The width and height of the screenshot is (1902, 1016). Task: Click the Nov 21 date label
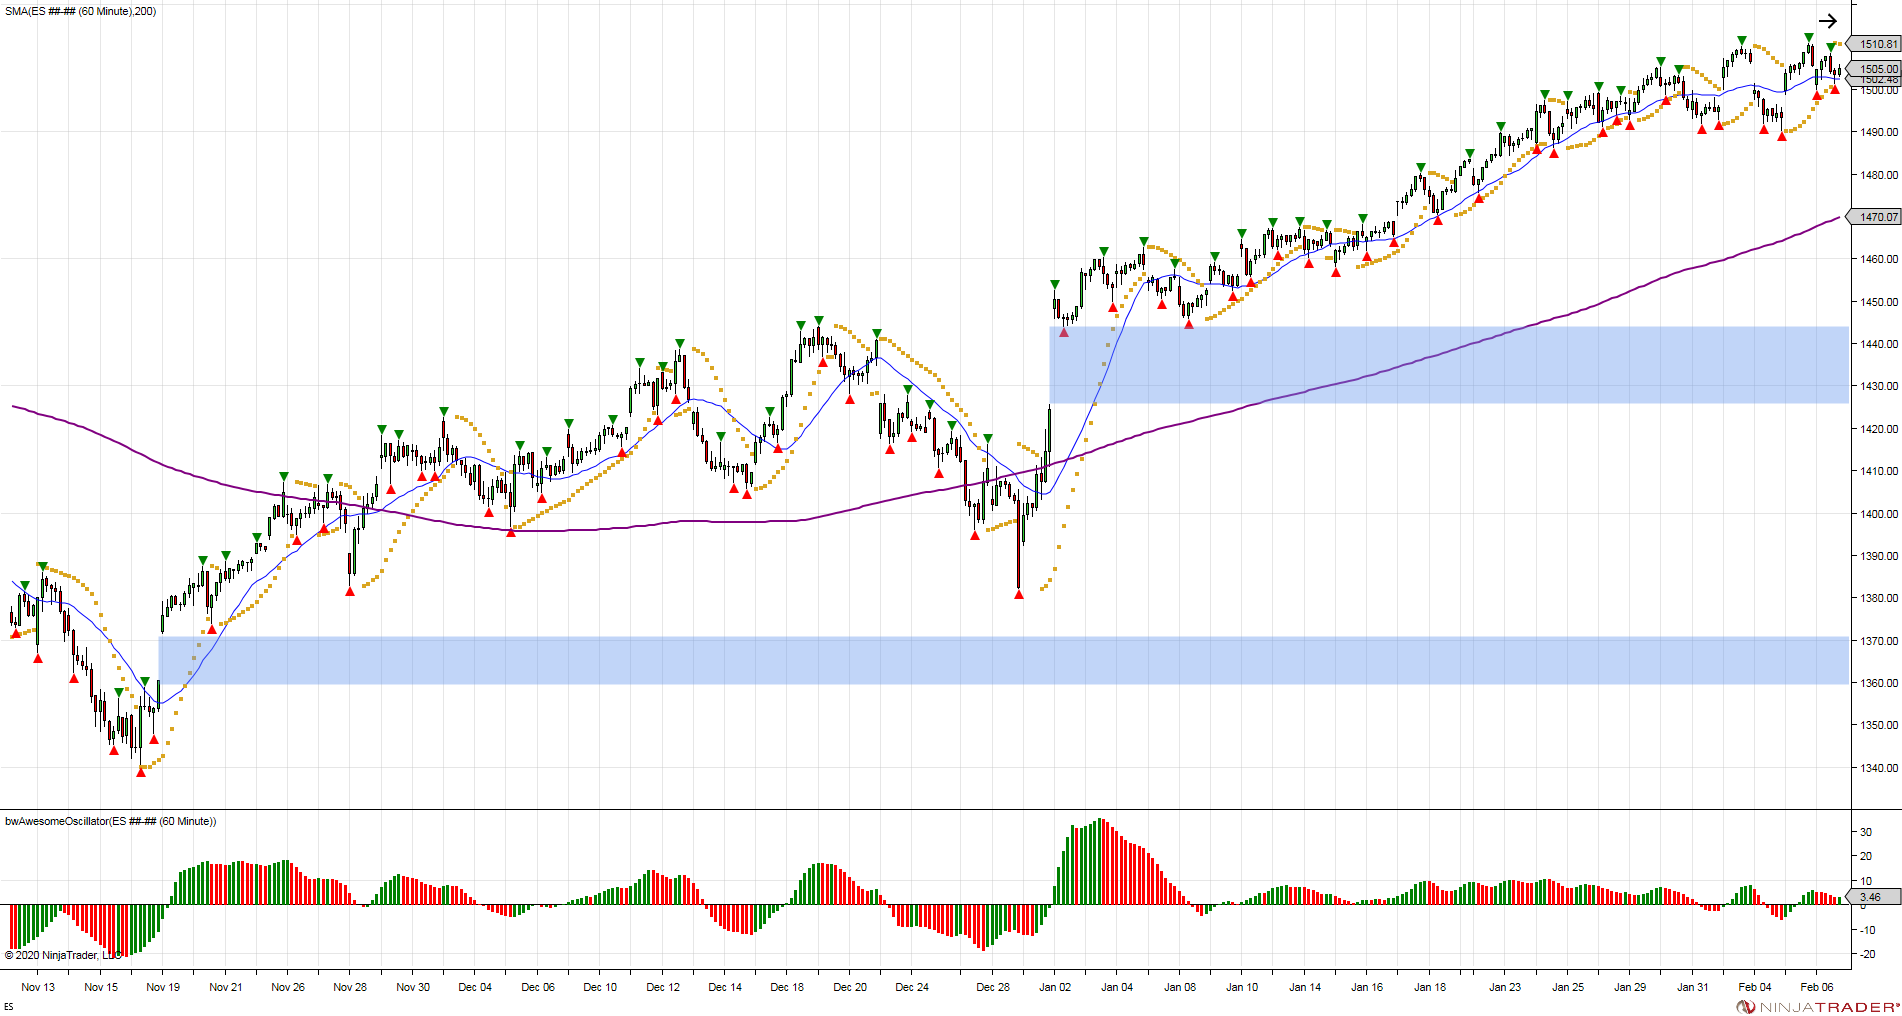click(226, 987)
